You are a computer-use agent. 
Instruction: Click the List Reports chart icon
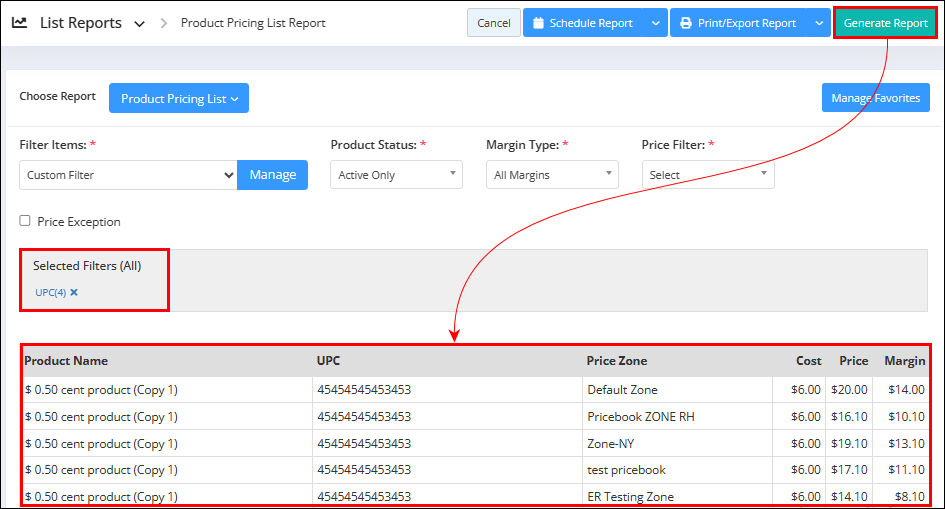coord(19,23)
